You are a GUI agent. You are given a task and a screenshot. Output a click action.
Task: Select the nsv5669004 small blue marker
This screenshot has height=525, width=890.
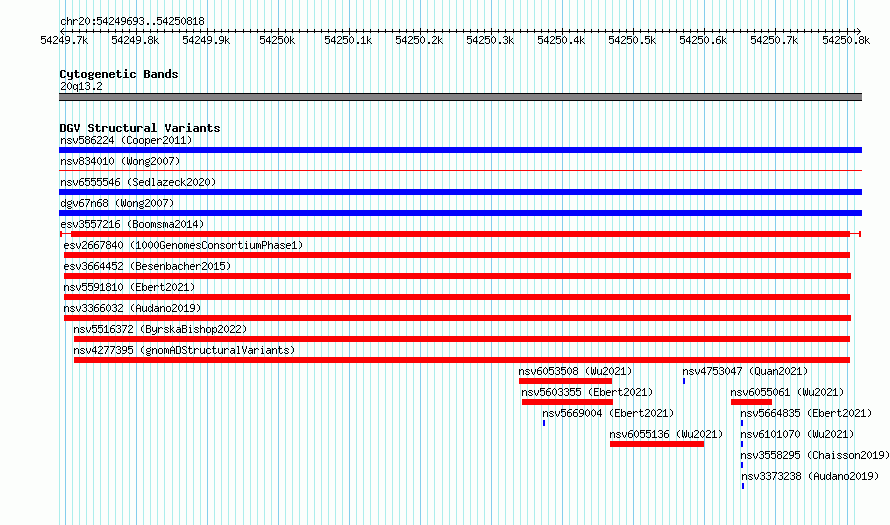click(544, 423)
